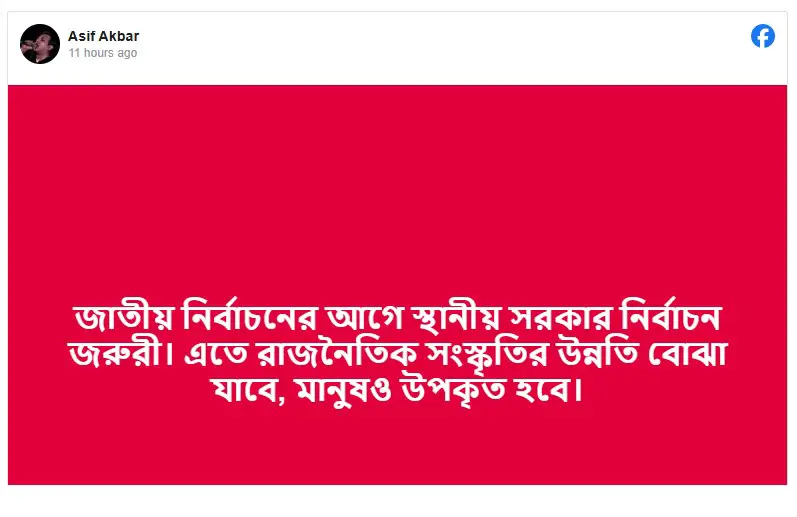Open the "11 hours ago" timestamp link
This screenshot has height=517, width=797.
[x=103, y=53]
